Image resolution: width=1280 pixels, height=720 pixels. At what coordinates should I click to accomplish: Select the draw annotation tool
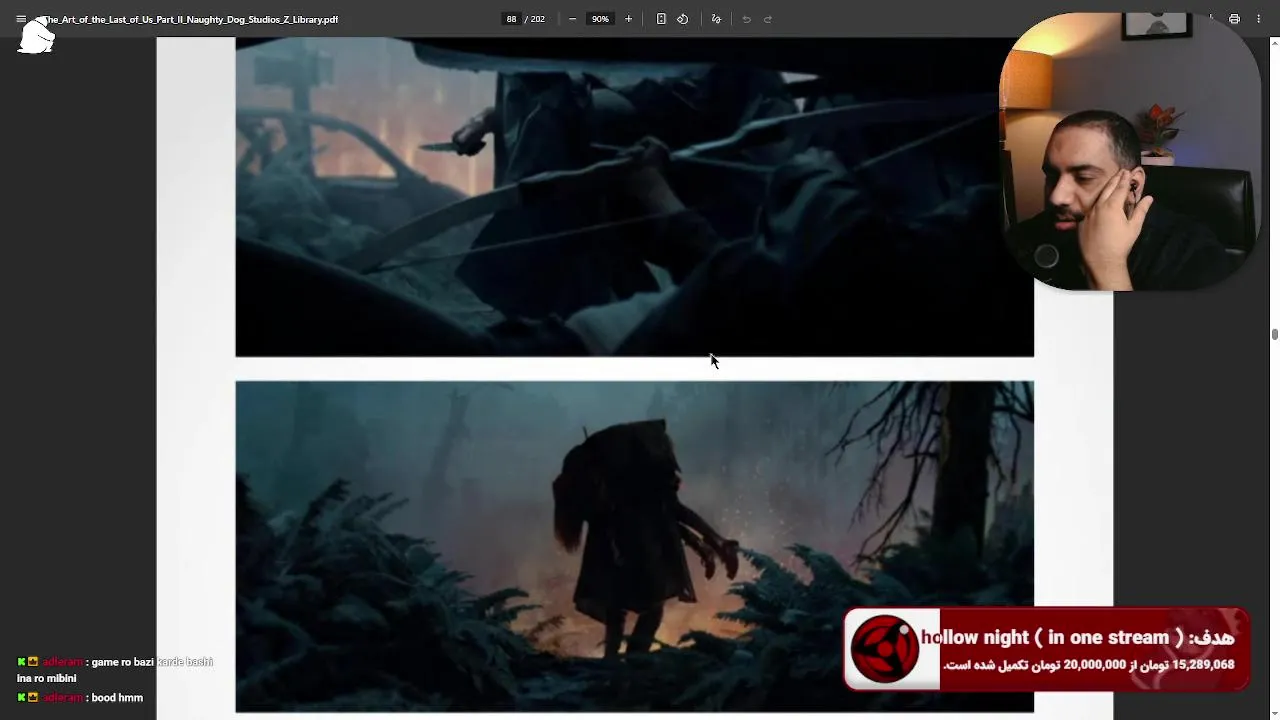coord(716,19)
